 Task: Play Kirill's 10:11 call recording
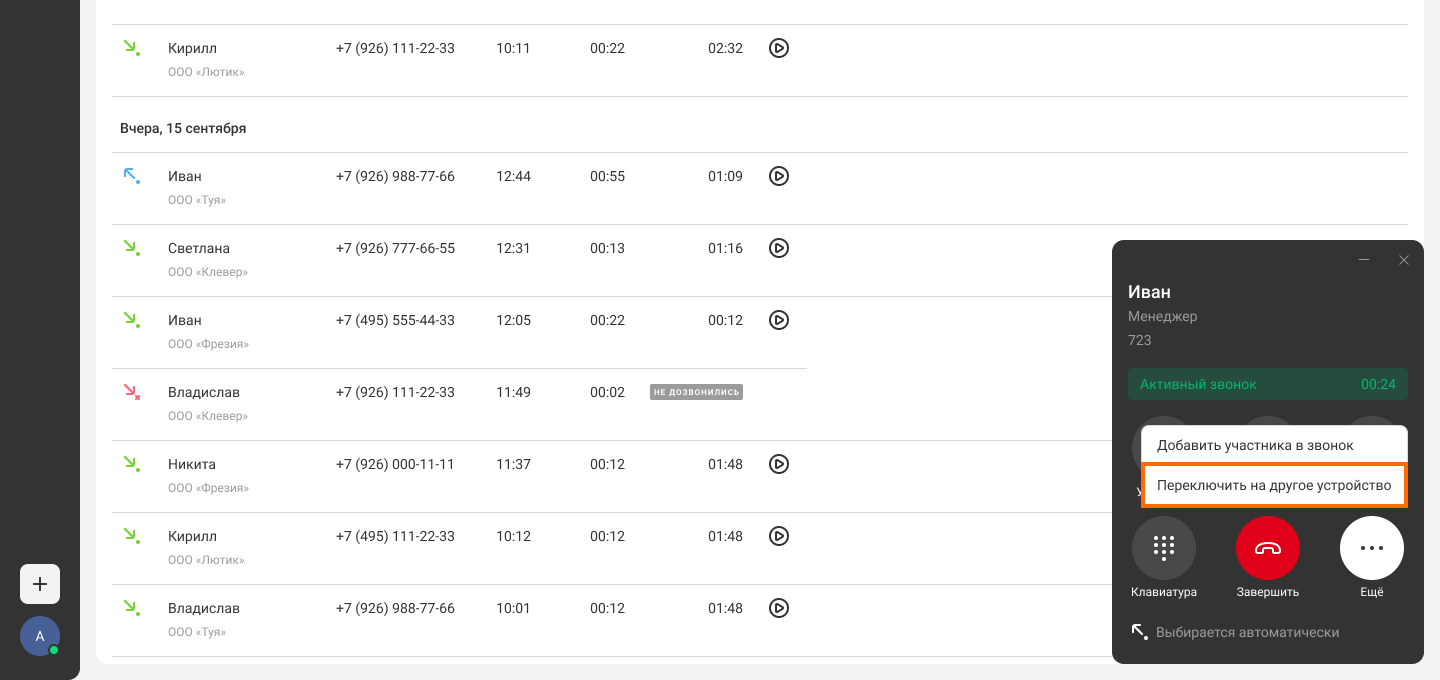click(779, 48)
